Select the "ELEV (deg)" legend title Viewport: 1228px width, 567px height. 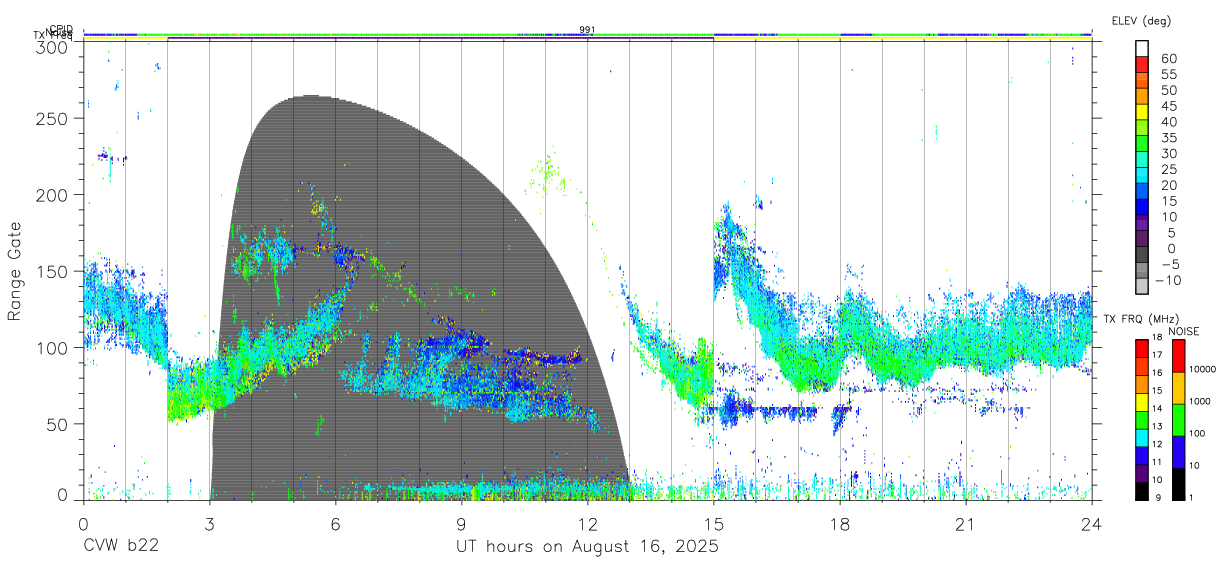coord(1142,20)
